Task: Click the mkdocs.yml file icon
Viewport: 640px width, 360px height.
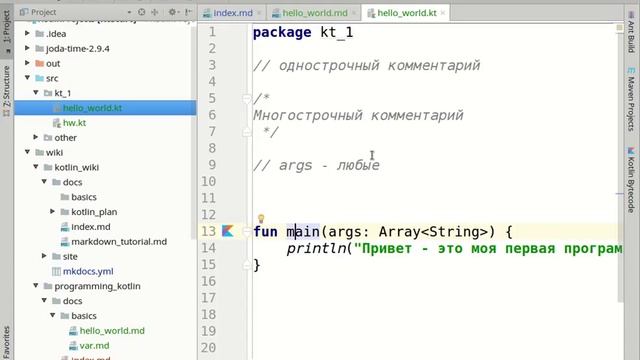Action: tap(56, 271)
